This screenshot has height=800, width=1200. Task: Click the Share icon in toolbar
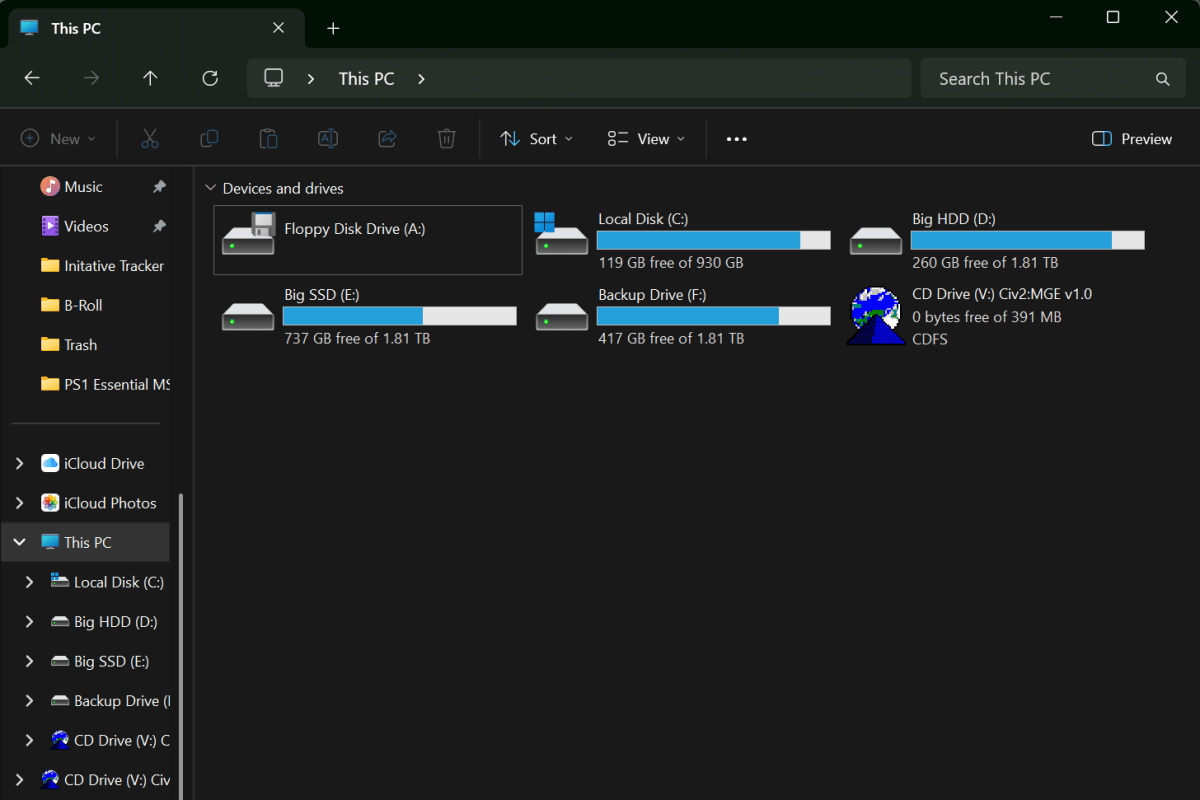point(388,139)
